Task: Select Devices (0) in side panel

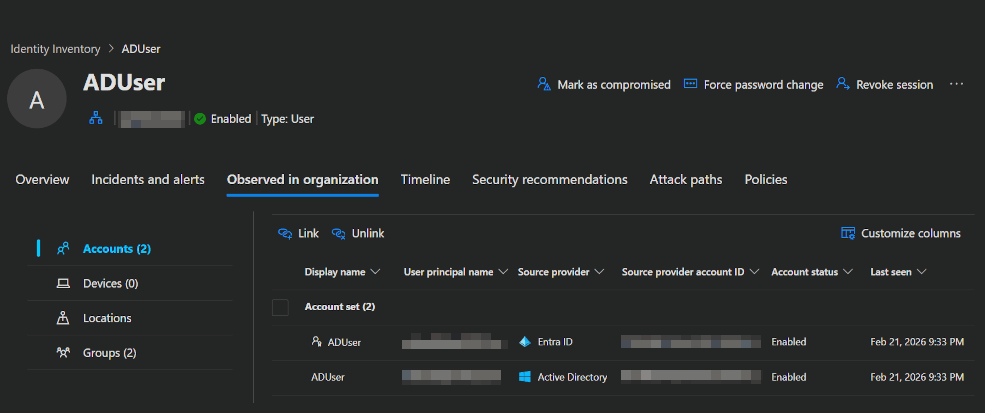Action: click(110, 284)
